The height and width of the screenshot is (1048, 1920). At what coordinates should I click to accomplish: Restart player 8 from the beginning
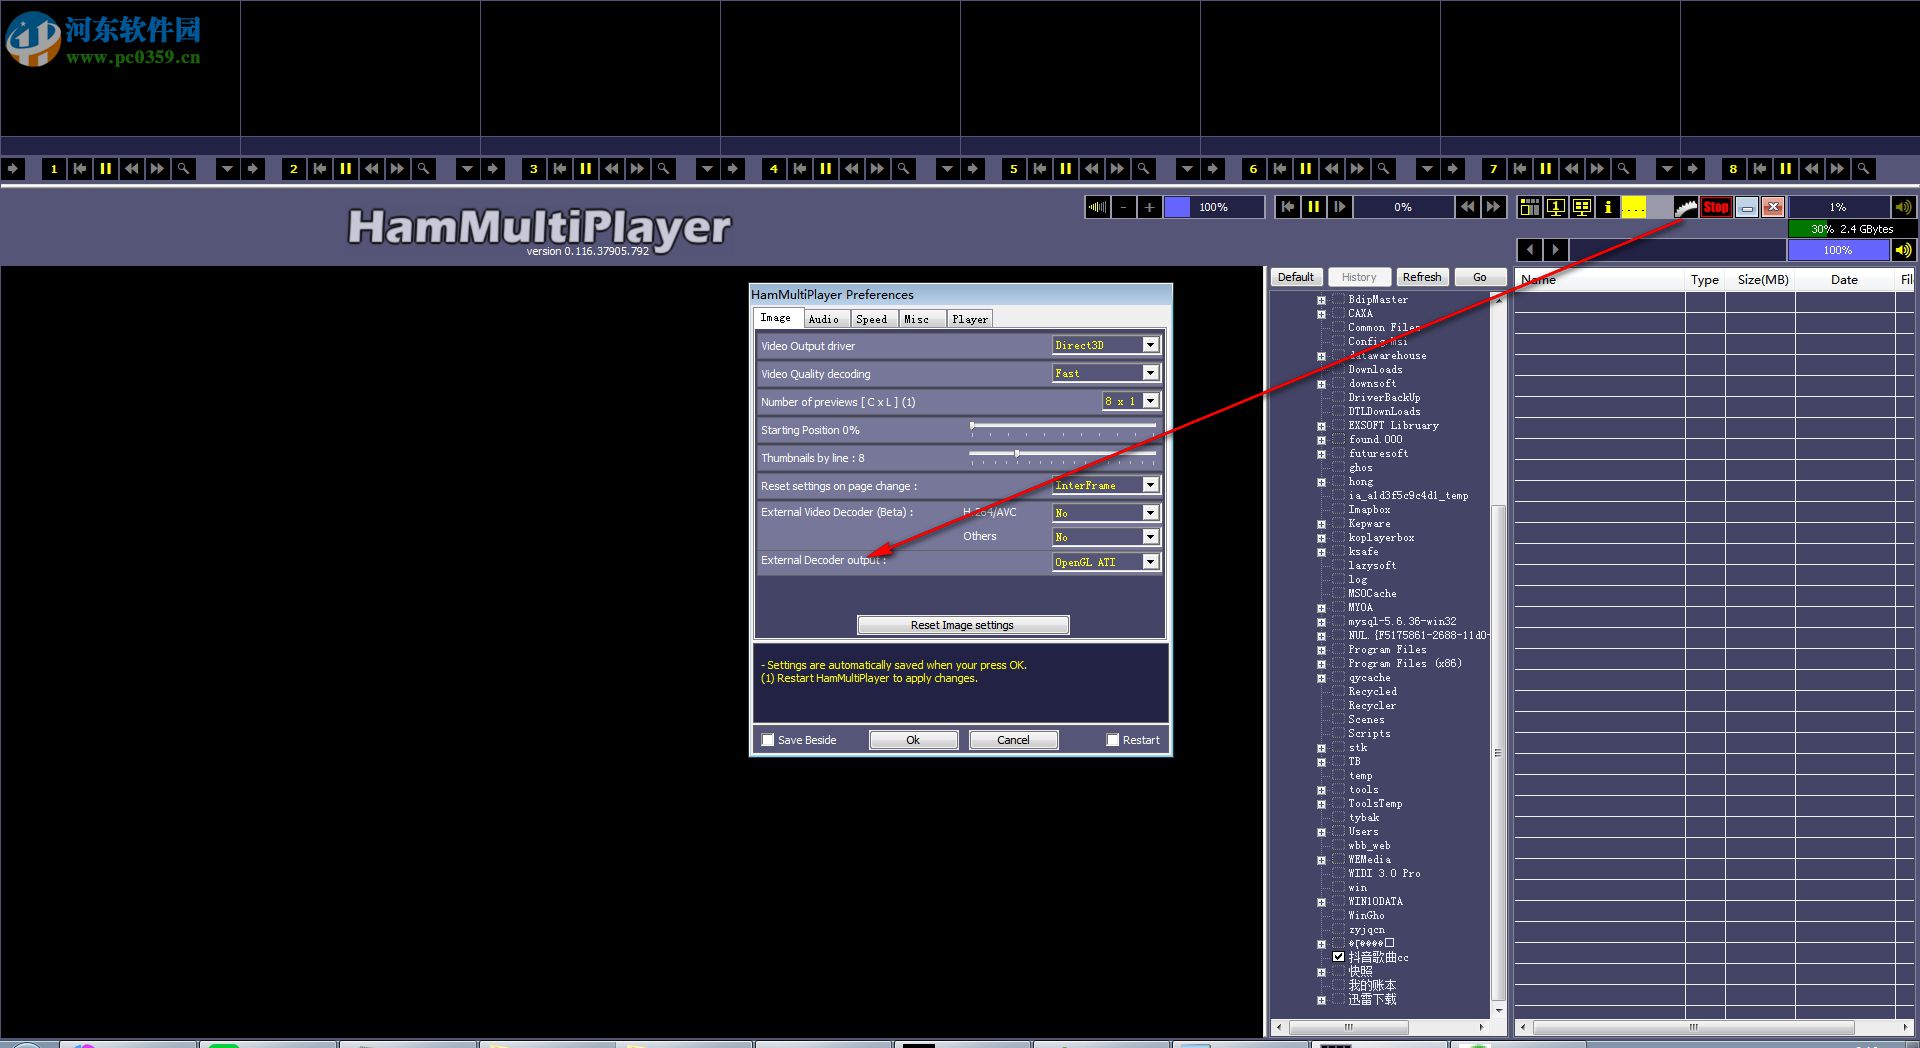[1760, 169]
